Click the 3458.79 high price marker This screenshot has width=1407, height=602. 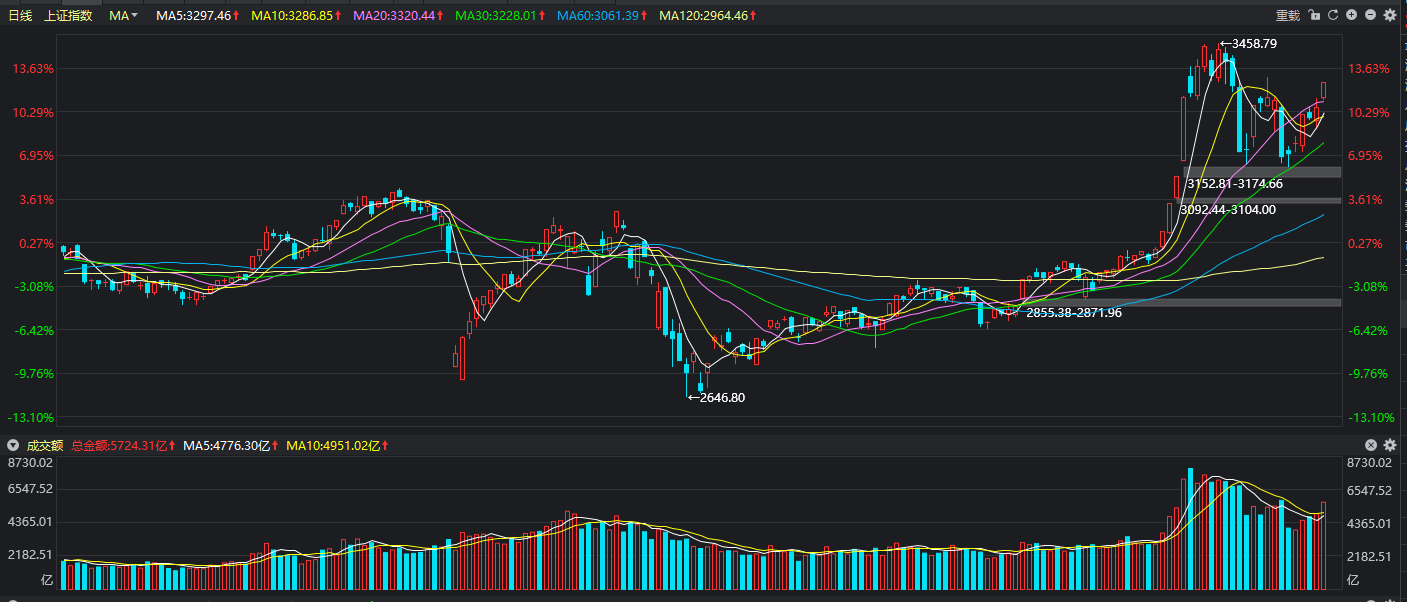click(1247, 44)
